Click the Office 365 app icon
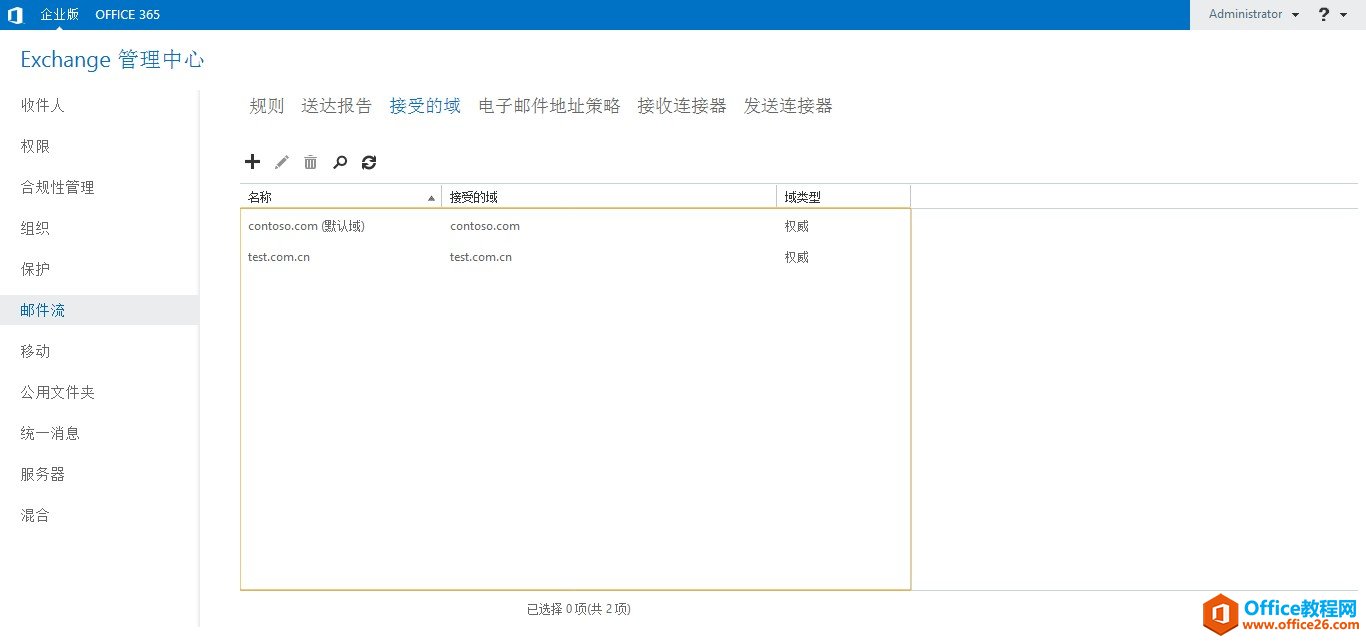This screenshot has height=642, width=1366. (15, 13)
